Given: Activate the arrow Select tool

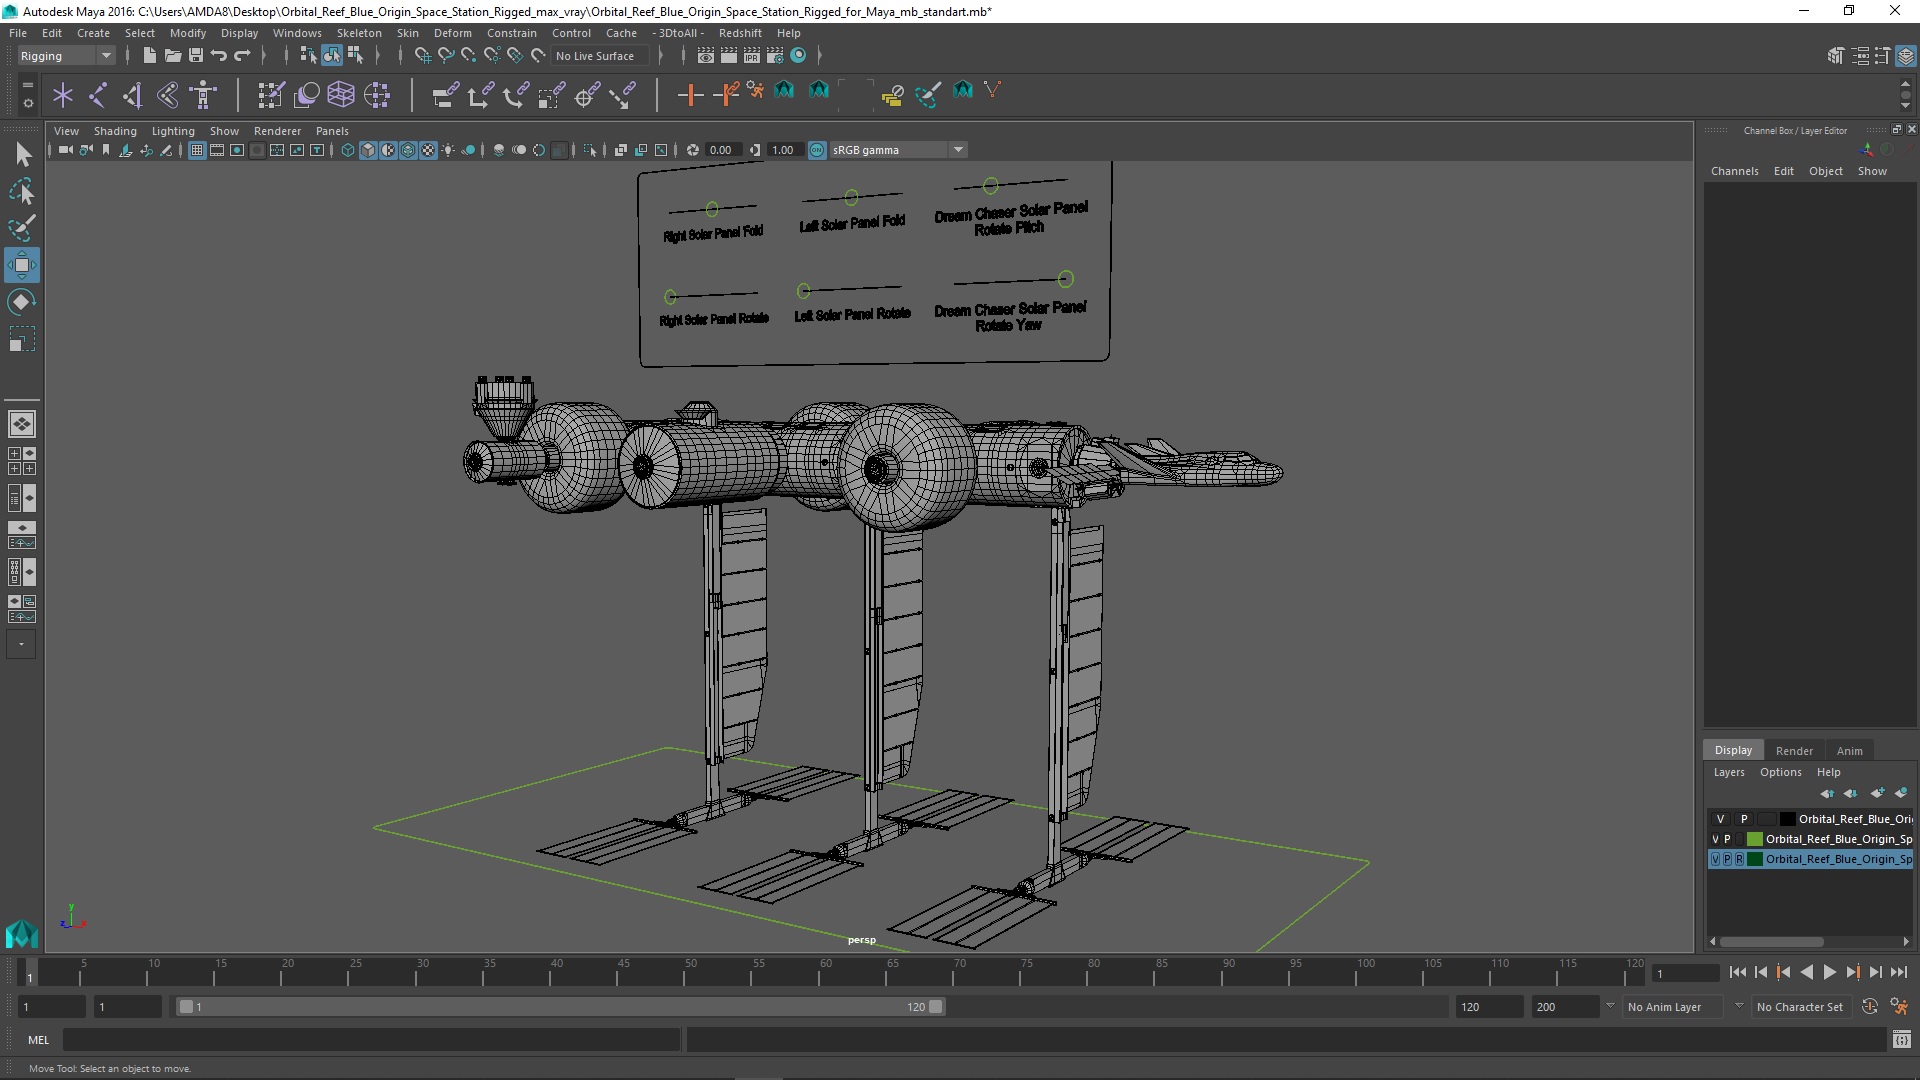Looking at the screenshot, I should 21,154.
